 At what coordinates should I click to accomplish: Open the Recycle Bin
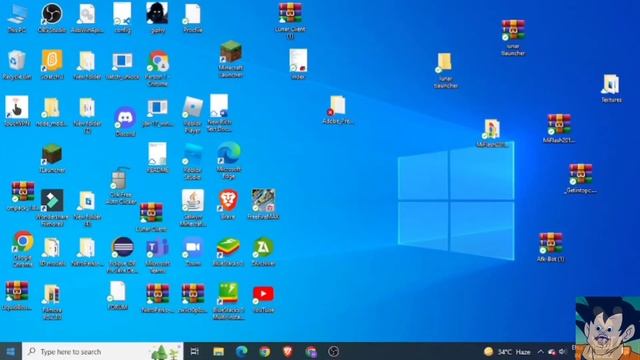pyautogui.click(x=17, y=64)
